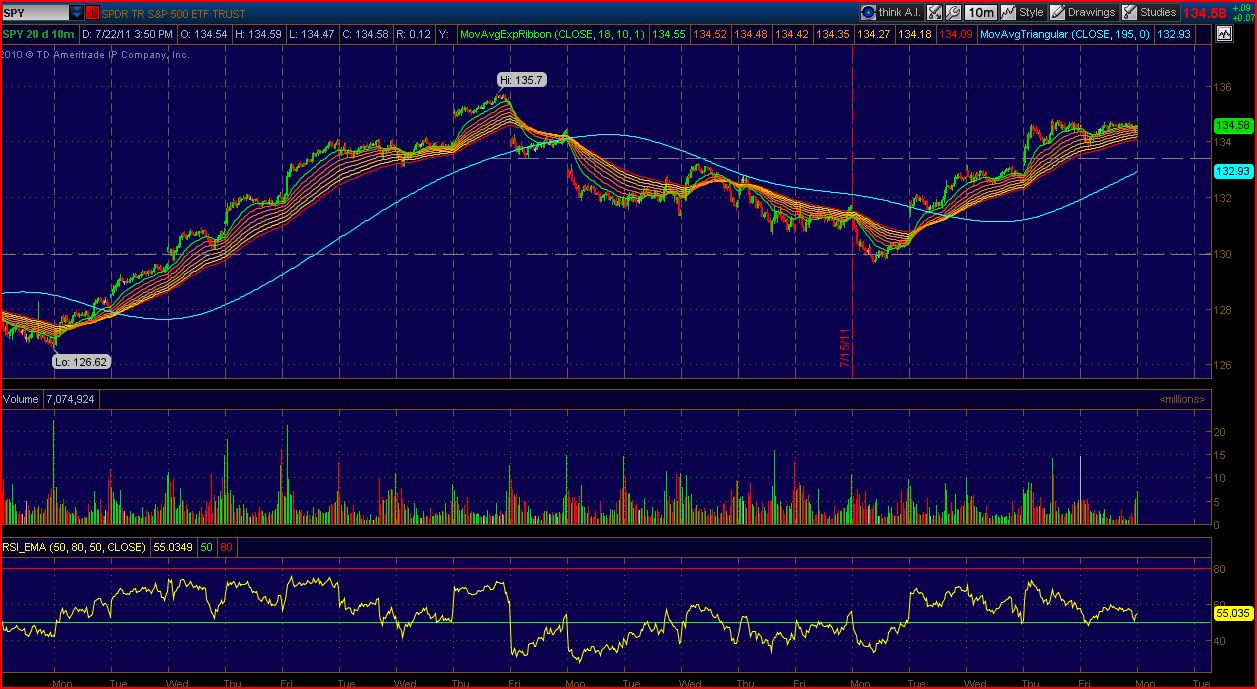Click the RSI_EMA study label
Viewport: 1257px width, 689px height.
(75, 547)
